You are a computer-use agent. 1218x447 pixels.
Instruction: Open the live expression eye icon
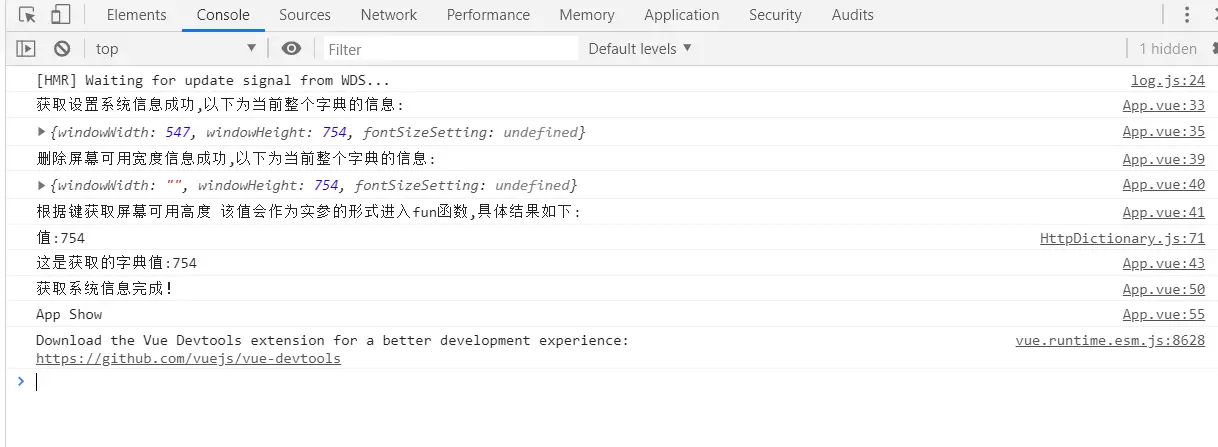[x=291, y=49]
